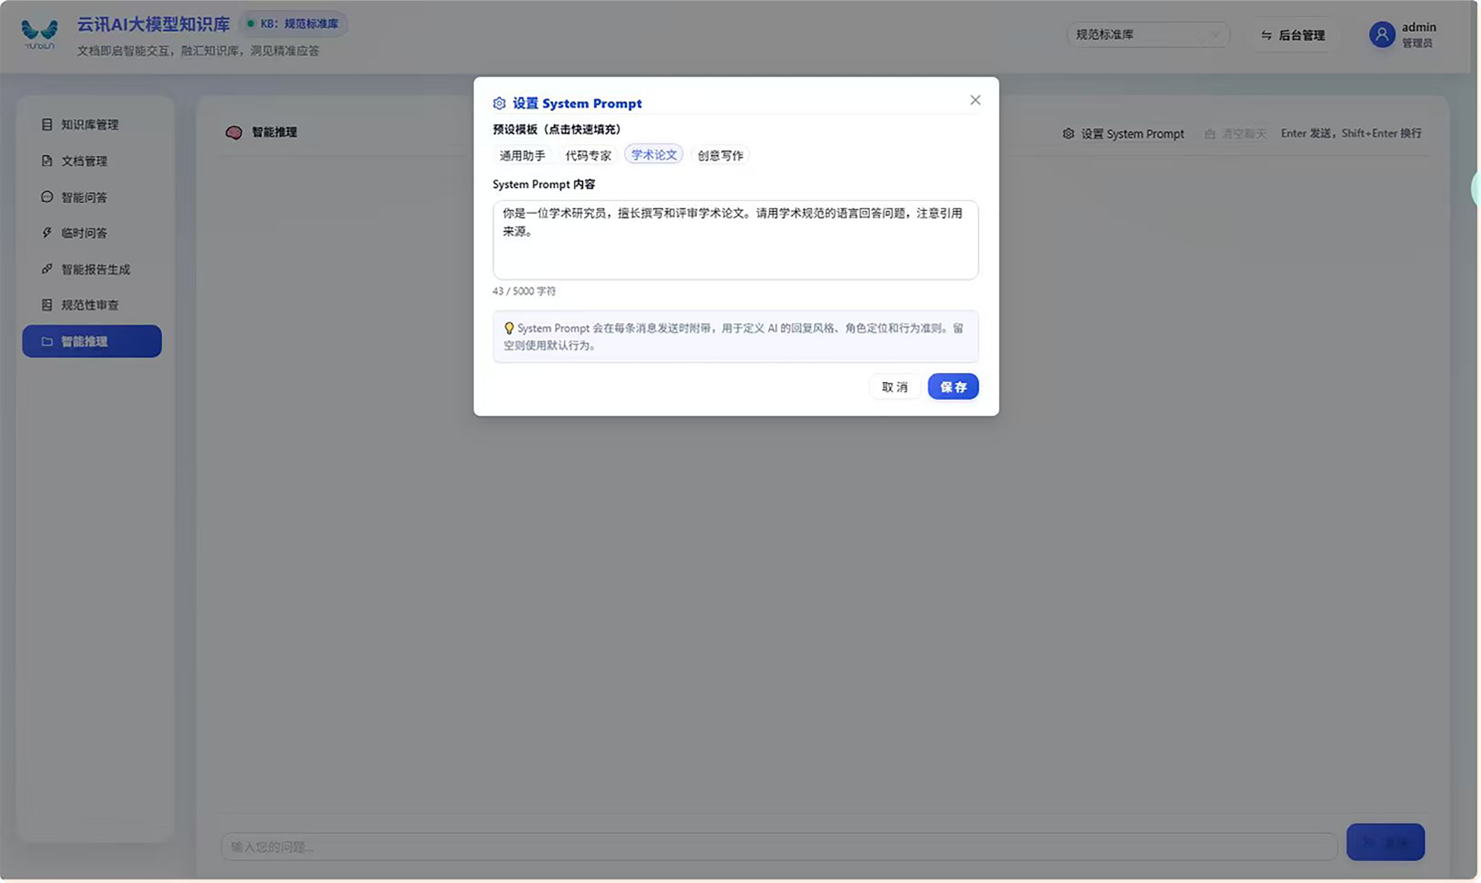Click the 智能推理 folder icon

pos(47,341)
